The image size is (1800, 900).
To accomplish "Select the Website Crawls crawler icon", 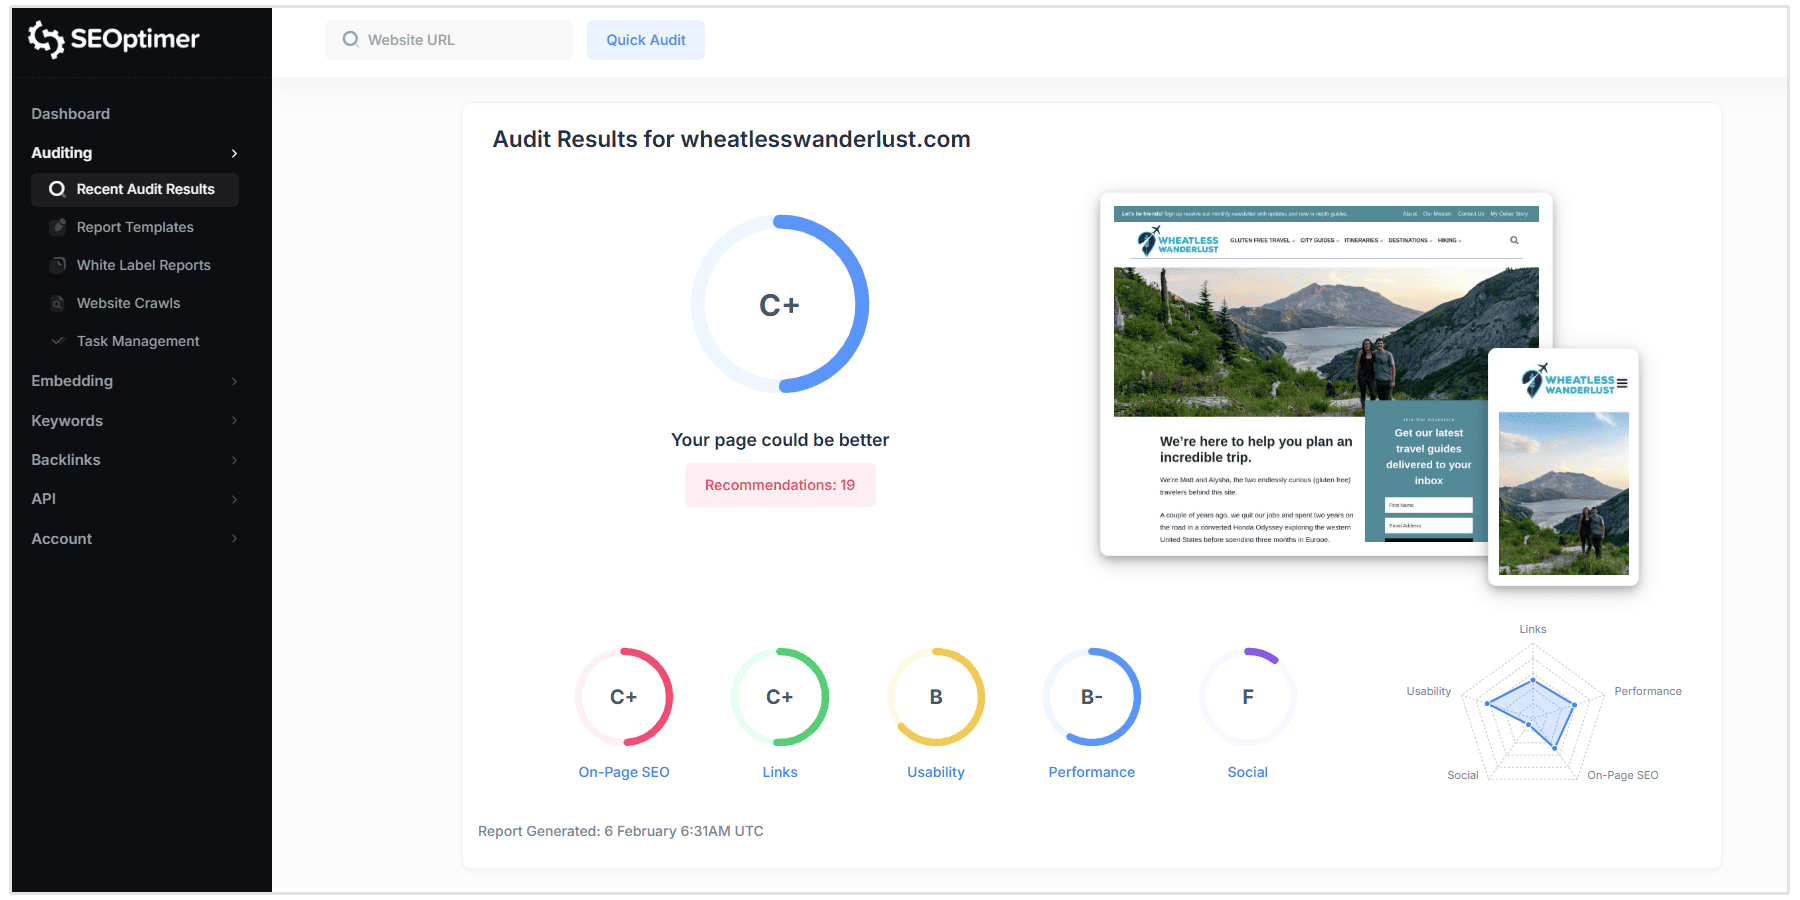I will 58,303.
